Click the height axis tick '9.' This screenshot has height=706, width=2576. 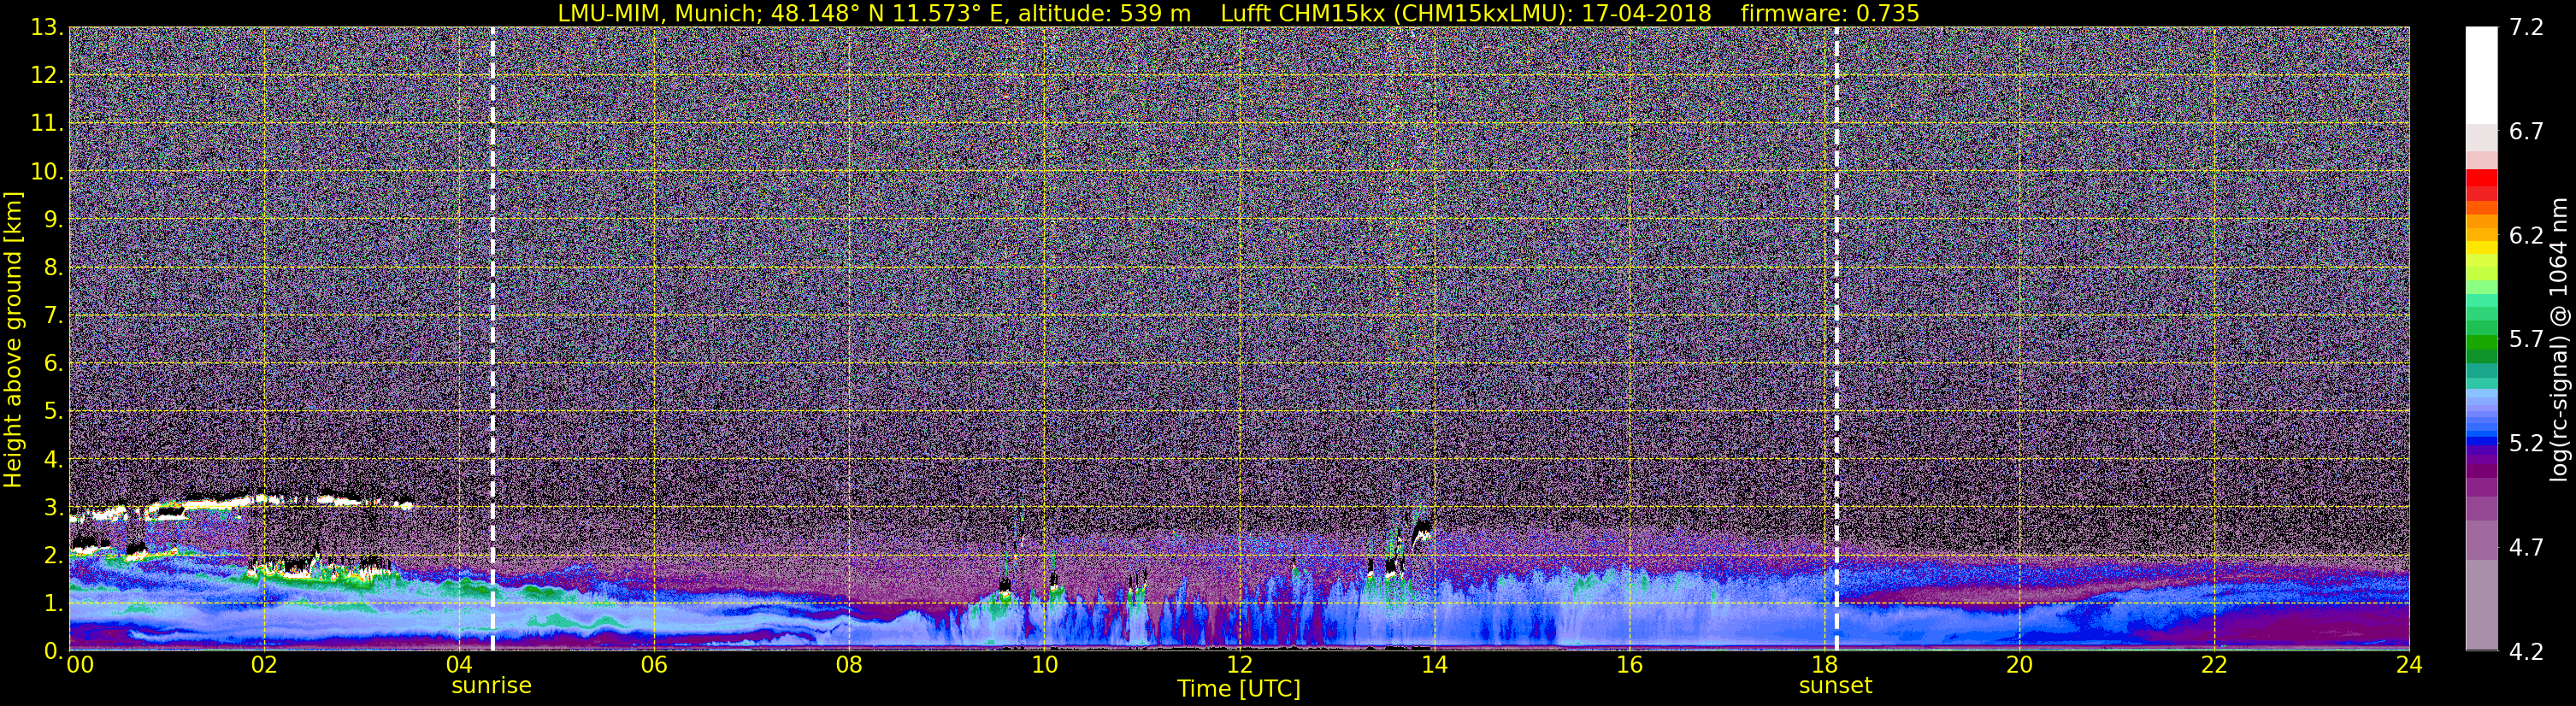(x=53, y=219)
